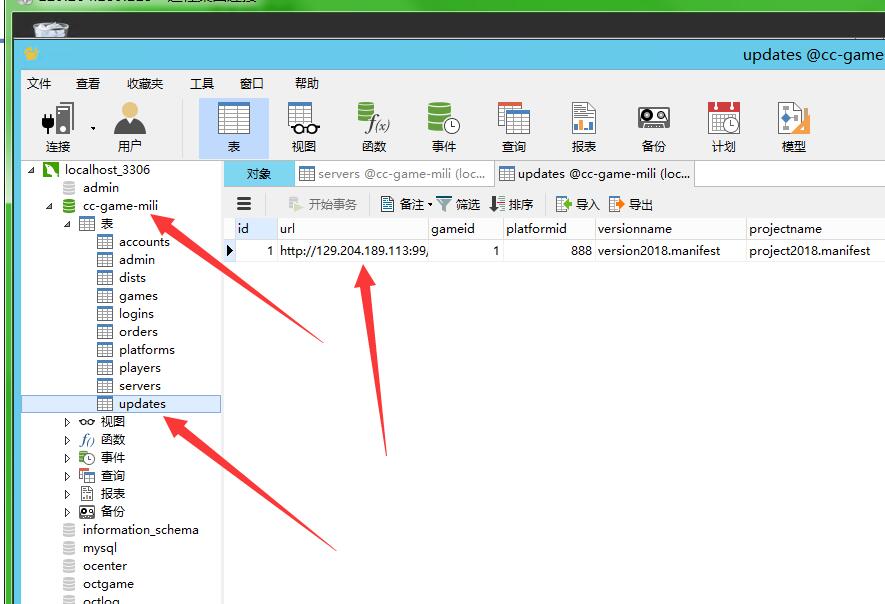Select the Table (表) toolbar icon
885x604 pixels.
[234, 127]
